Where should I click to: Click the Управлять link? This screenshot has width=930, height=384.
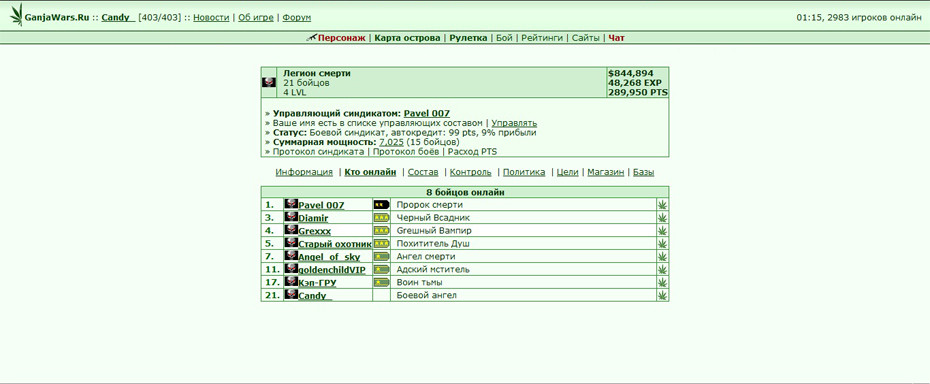coord(514,123)
